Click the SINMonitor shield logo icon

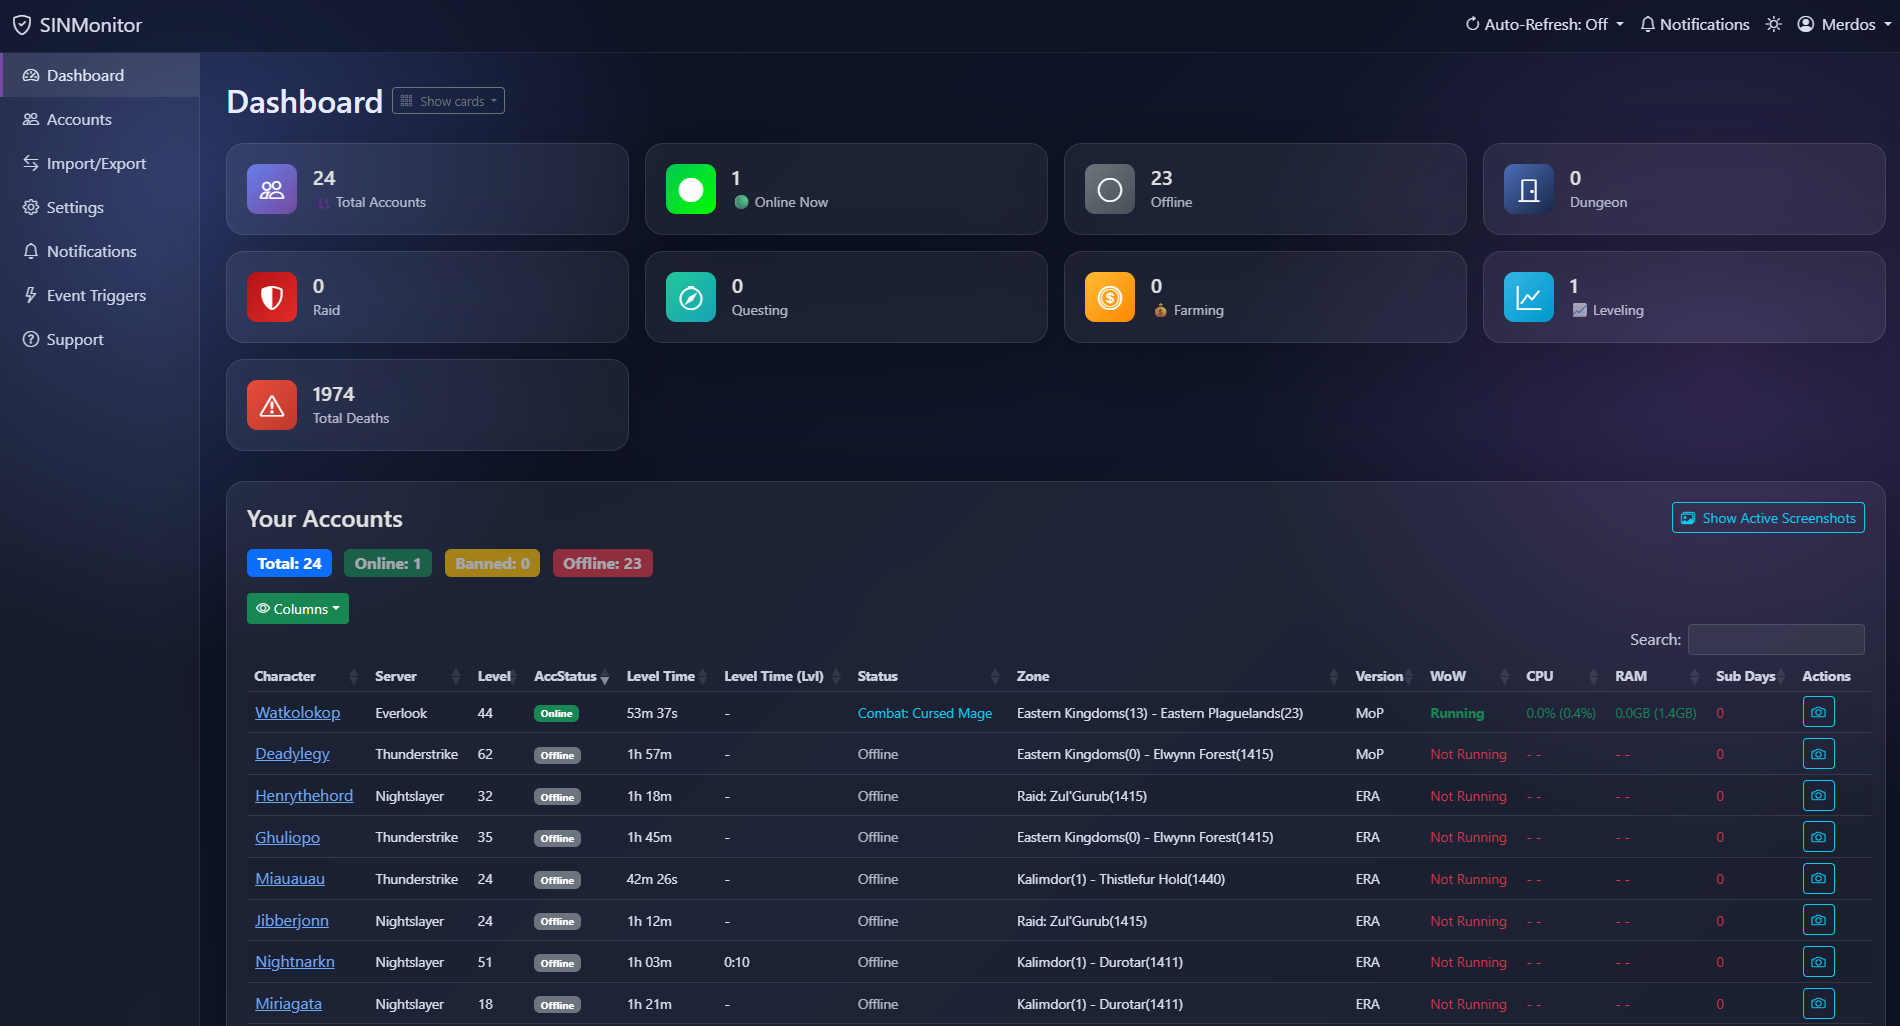coord(23,24)
